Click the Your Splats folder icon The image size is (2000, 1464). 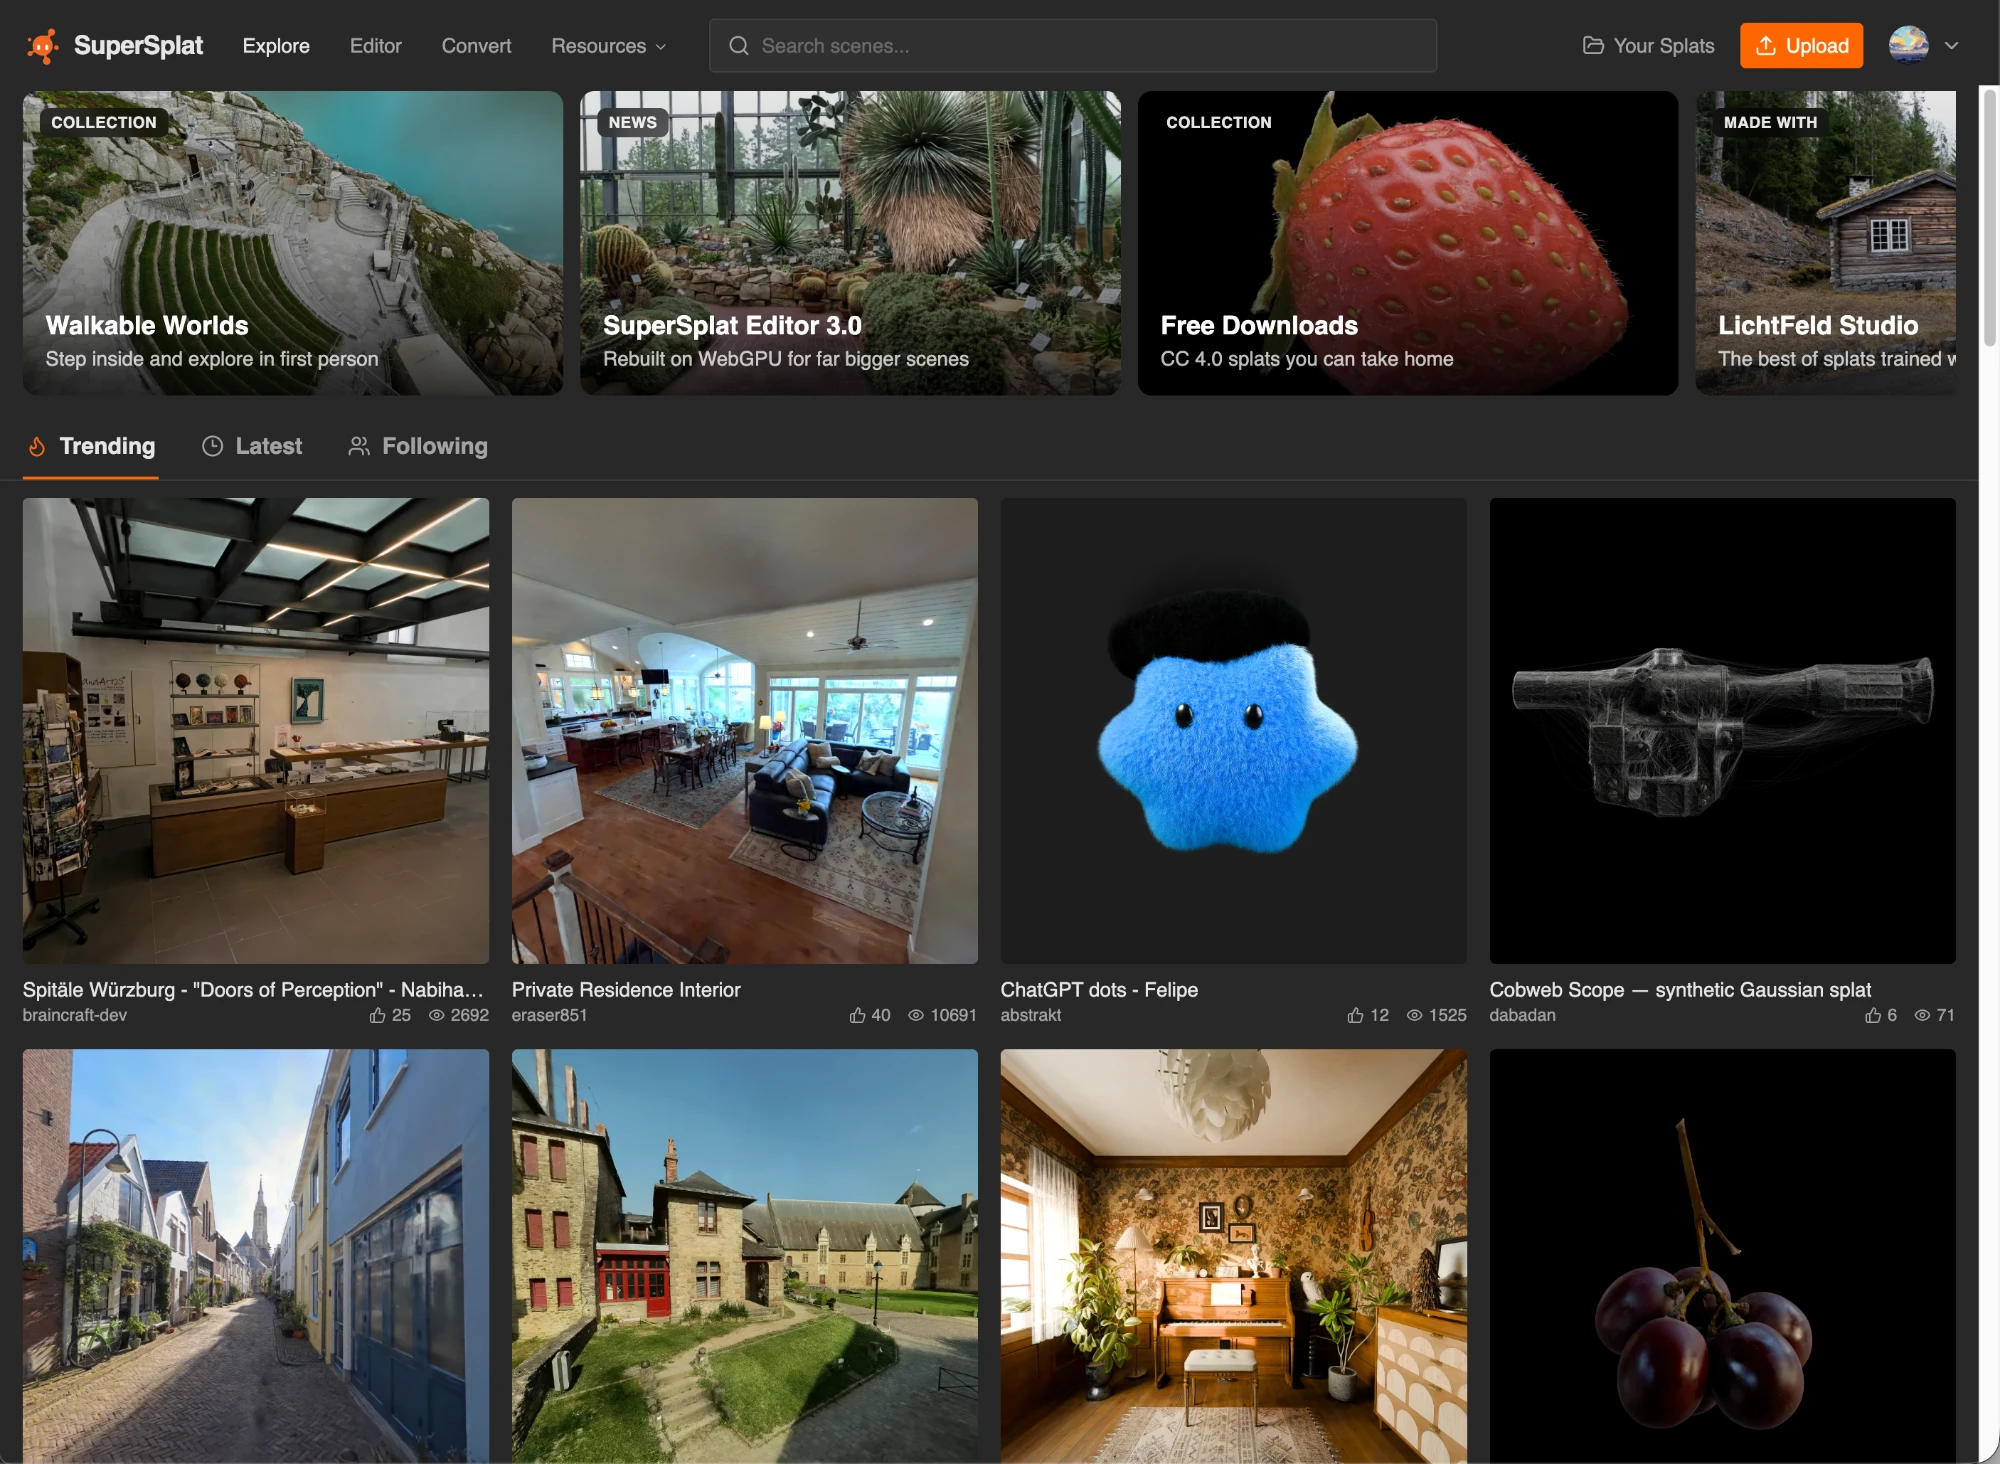1593,46
